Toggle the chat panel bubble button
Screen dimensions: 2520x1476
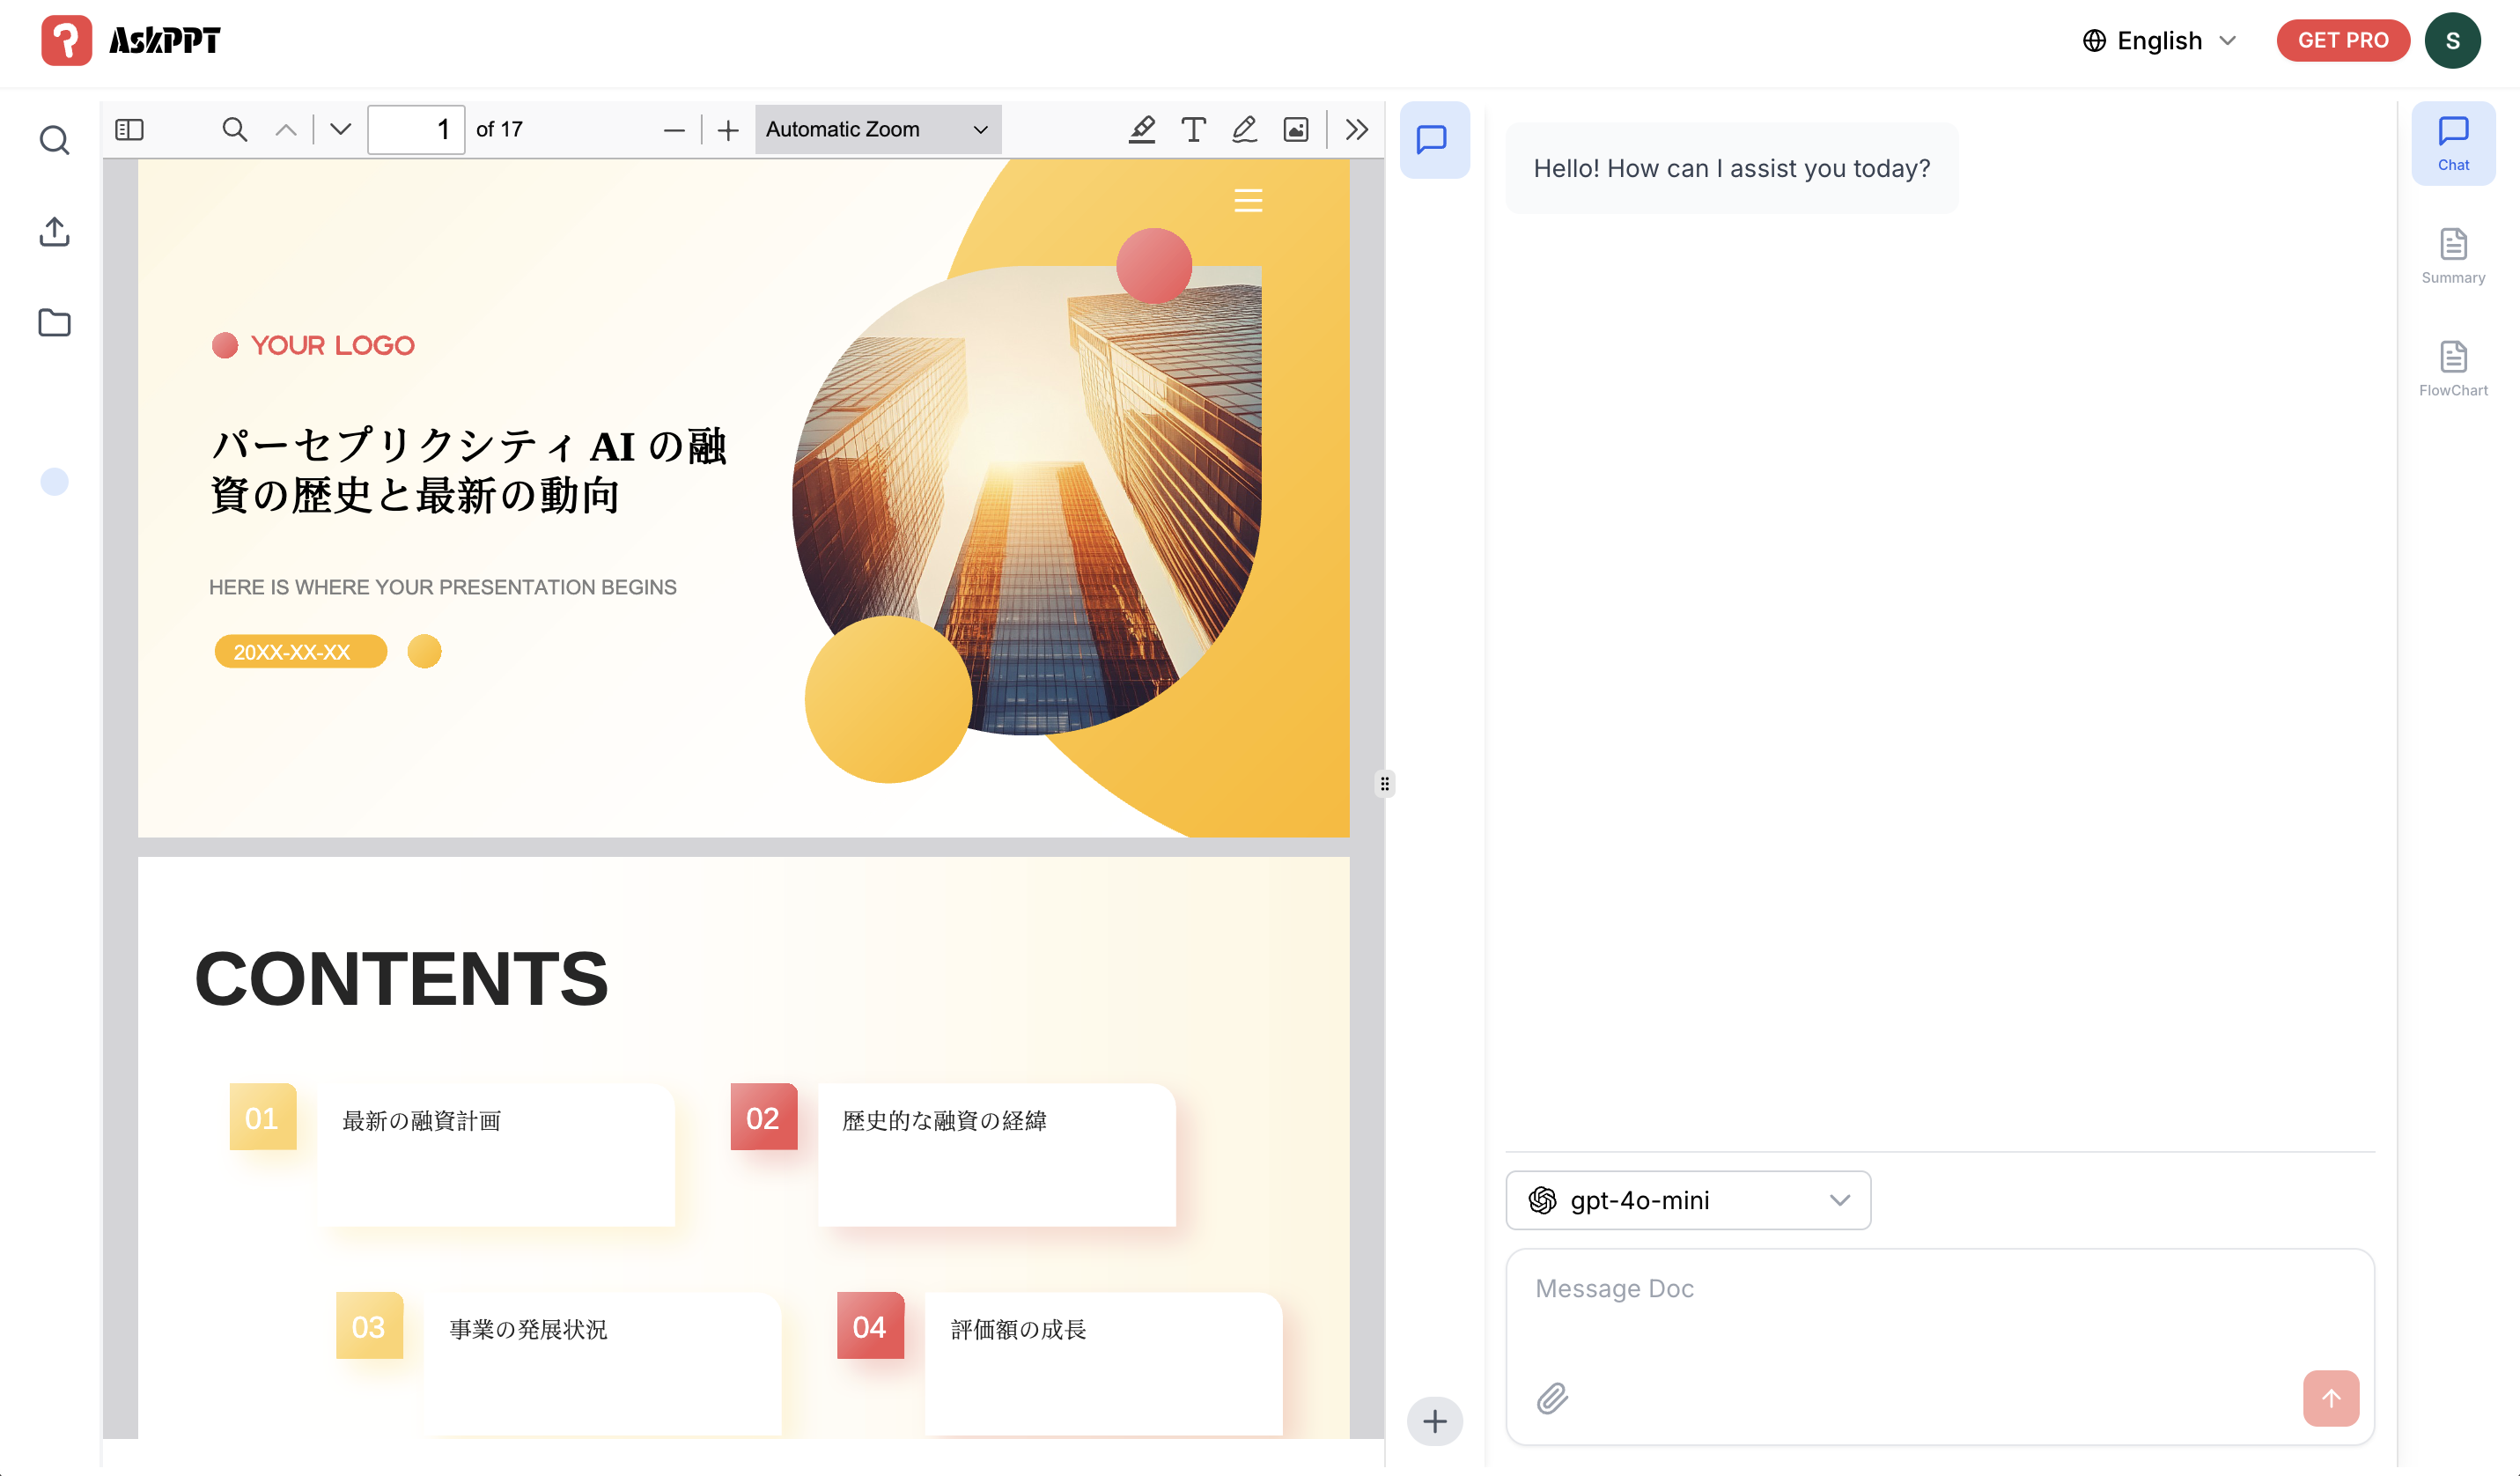pos(1433,139)
